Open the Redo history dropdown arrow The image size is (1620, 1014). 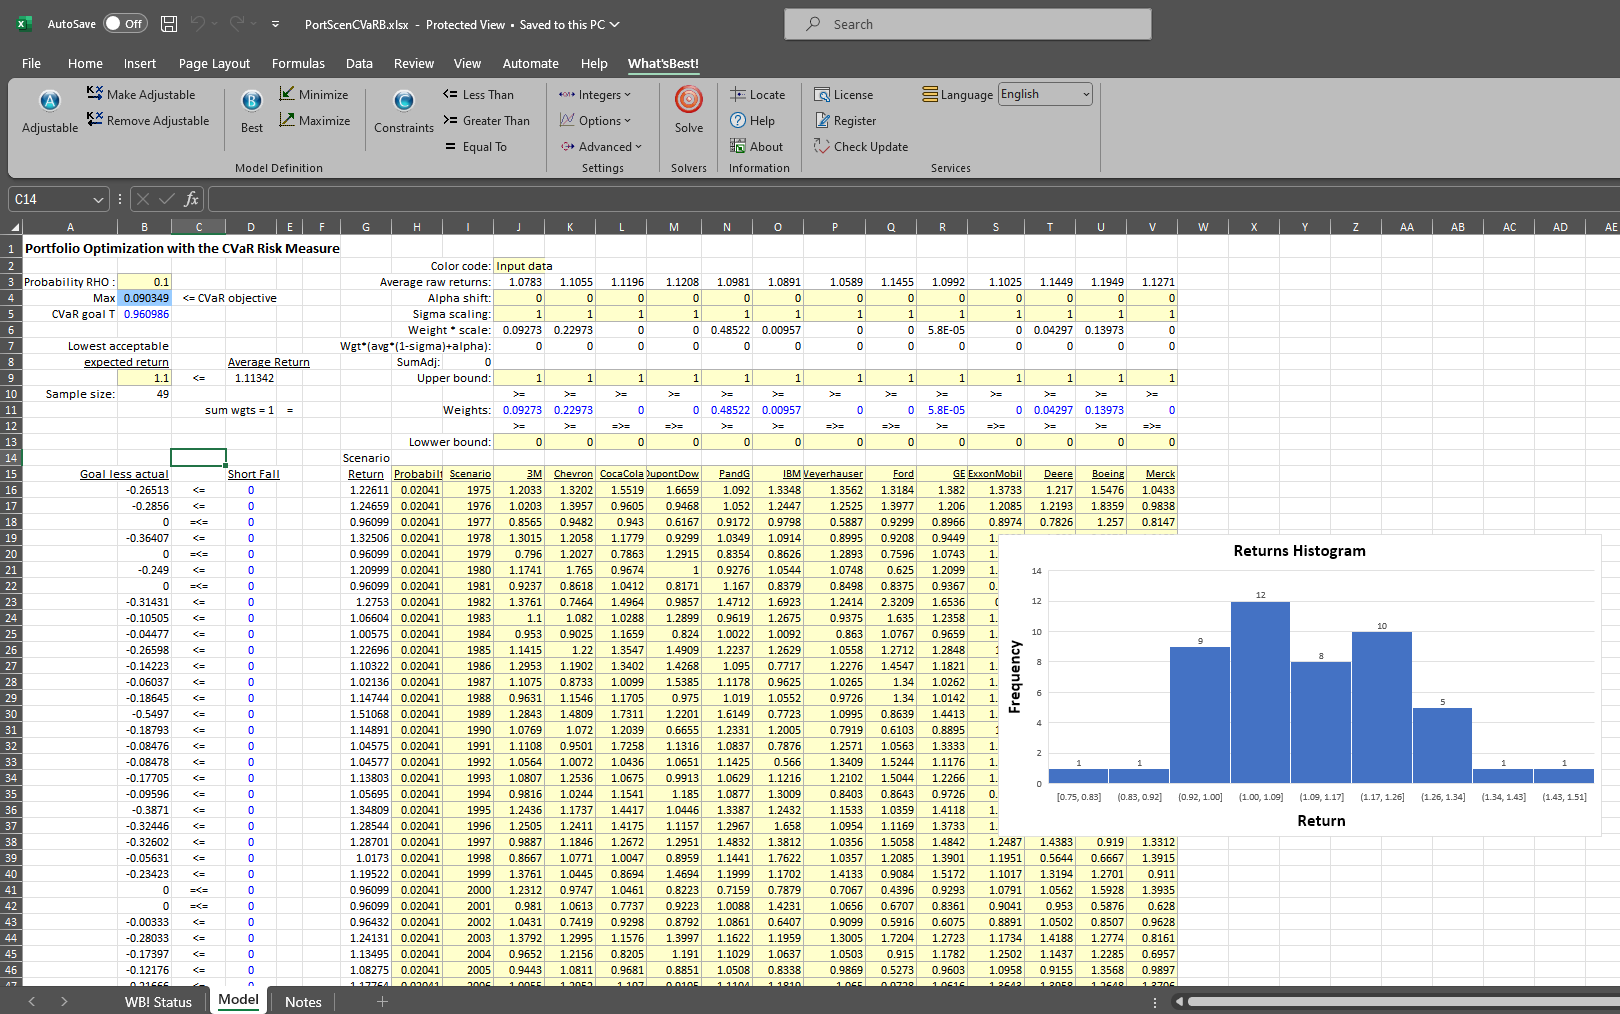point(253,24)
